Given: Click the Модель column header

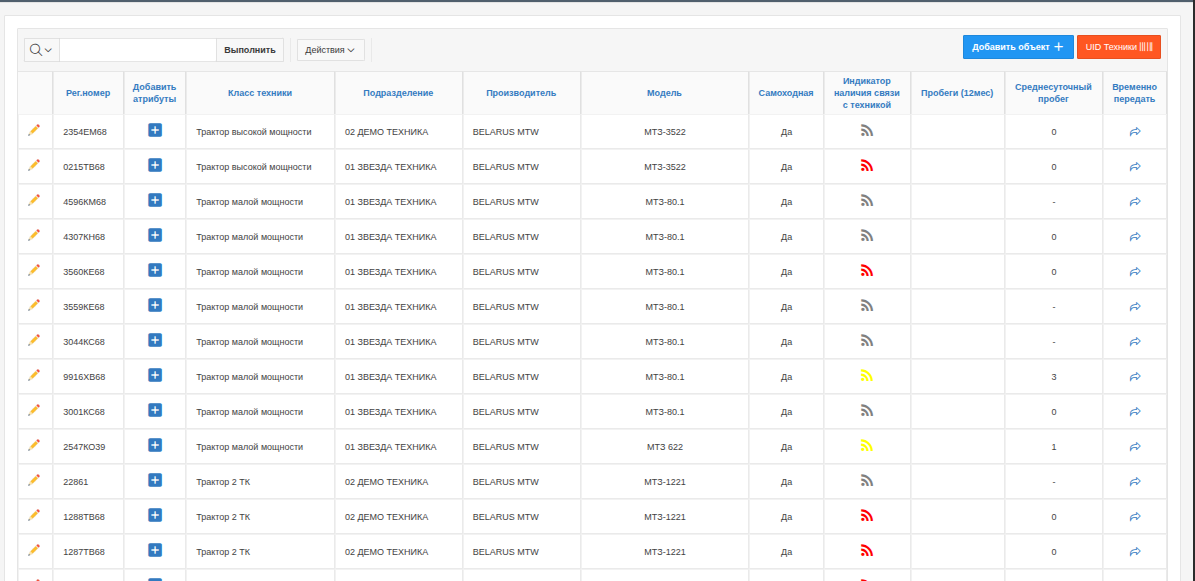Looking at the screenshot, I should click(664, 93).
